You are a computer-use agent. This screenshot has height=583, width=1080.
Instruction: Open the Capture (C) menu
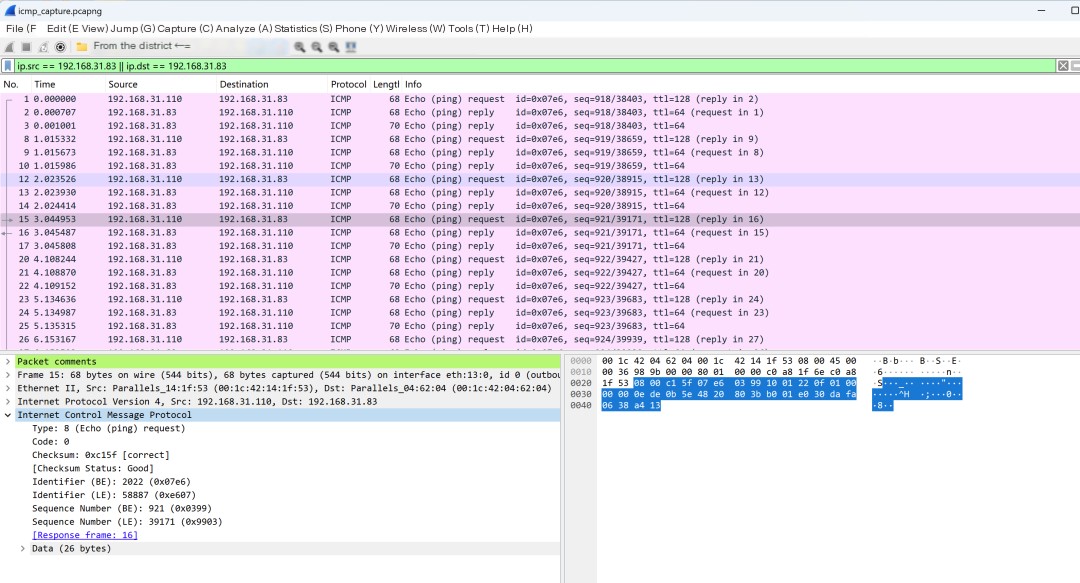pos(185,29)
